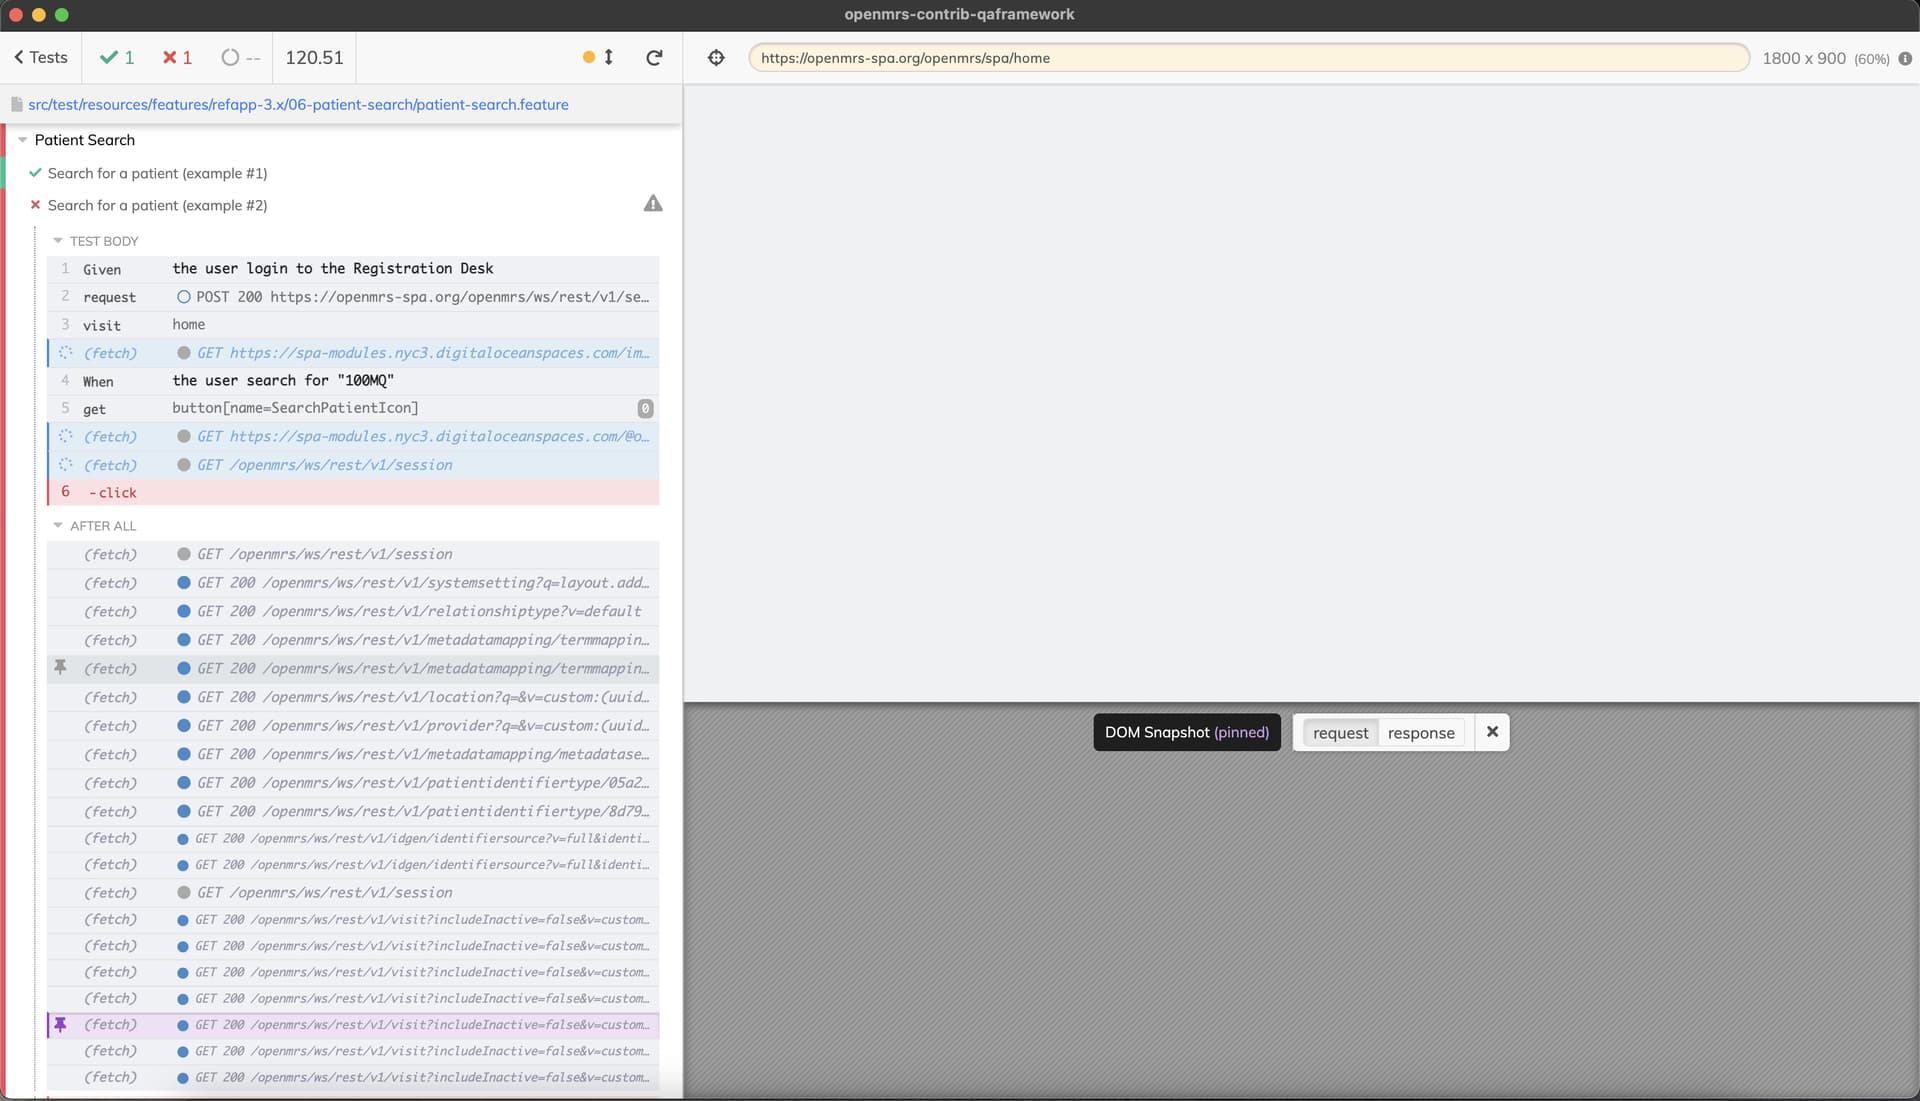Click pending spinner icon on digitaloceanspaces.com/im fetch

[x=65, y=352]
